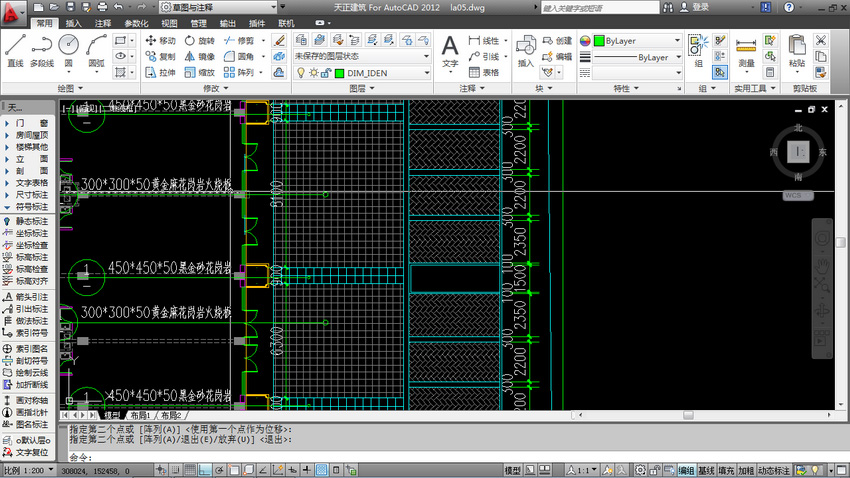Click the Trim (修剪) tool
850x478 pixels.
click(x=239, y=41)
